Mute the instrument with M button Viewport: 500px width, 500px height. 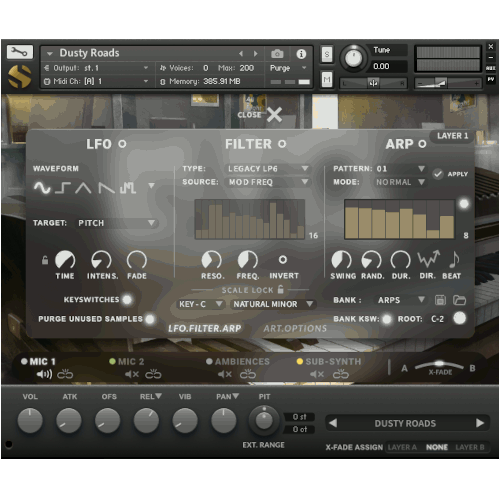[327, 80]
